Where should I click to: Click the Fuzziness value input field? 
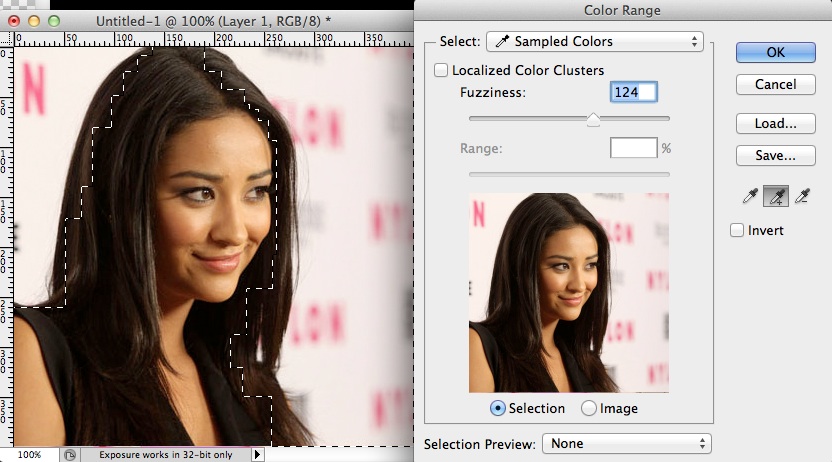click(633, 93)
